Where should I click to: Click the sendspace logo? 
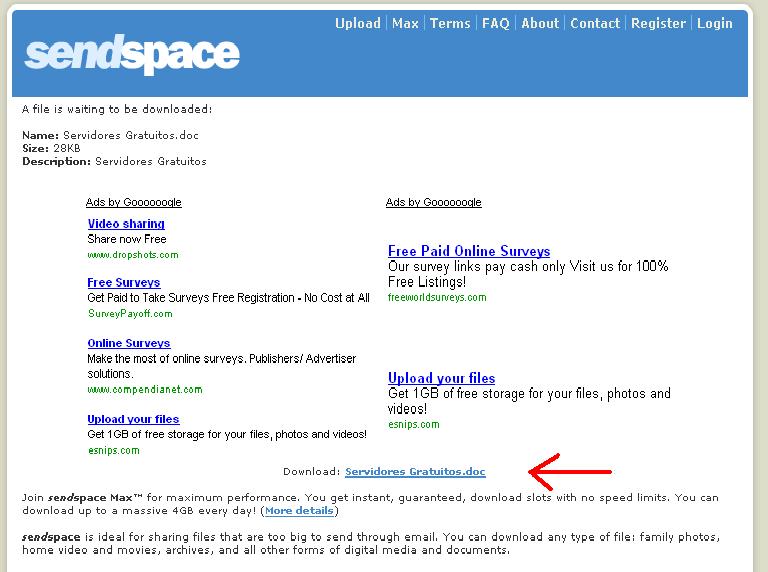tap(132, 54)
